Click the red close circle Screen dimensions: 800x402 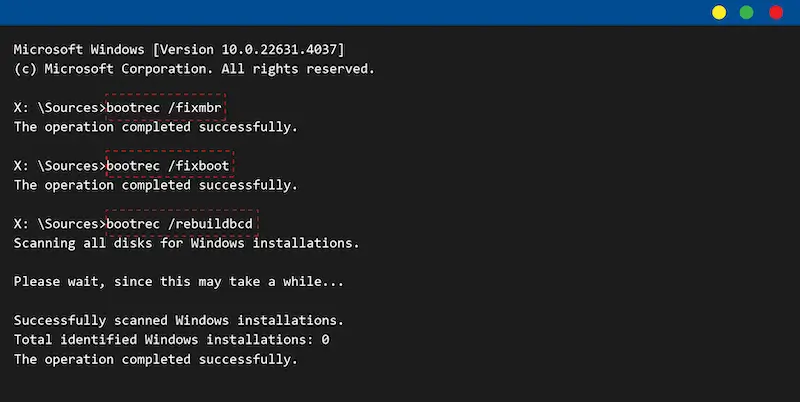pyautogui.click(x=776, y=13)
